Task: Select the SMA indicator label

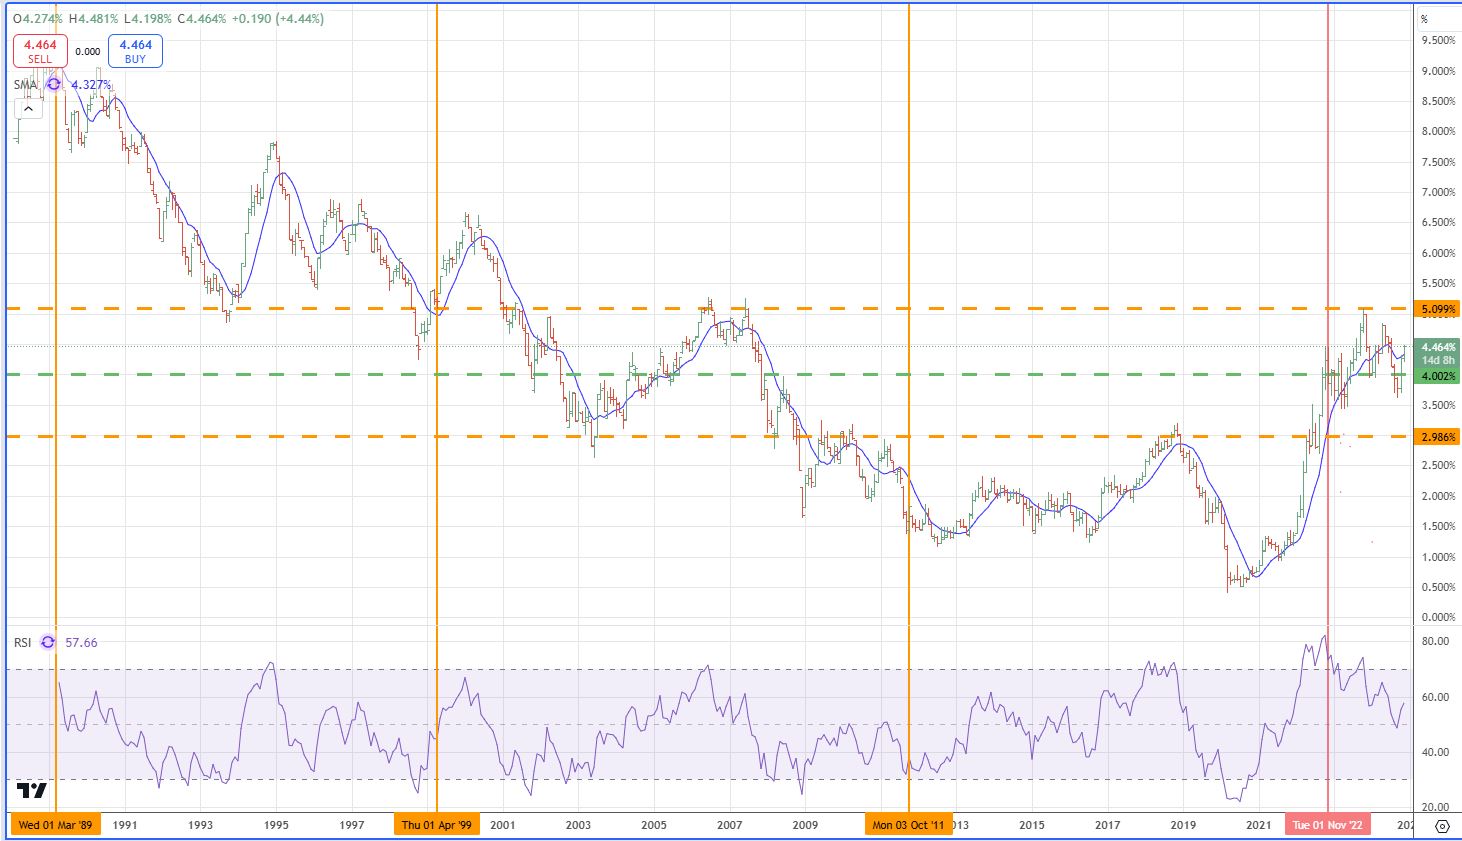Action: click(x=25, y=85)
